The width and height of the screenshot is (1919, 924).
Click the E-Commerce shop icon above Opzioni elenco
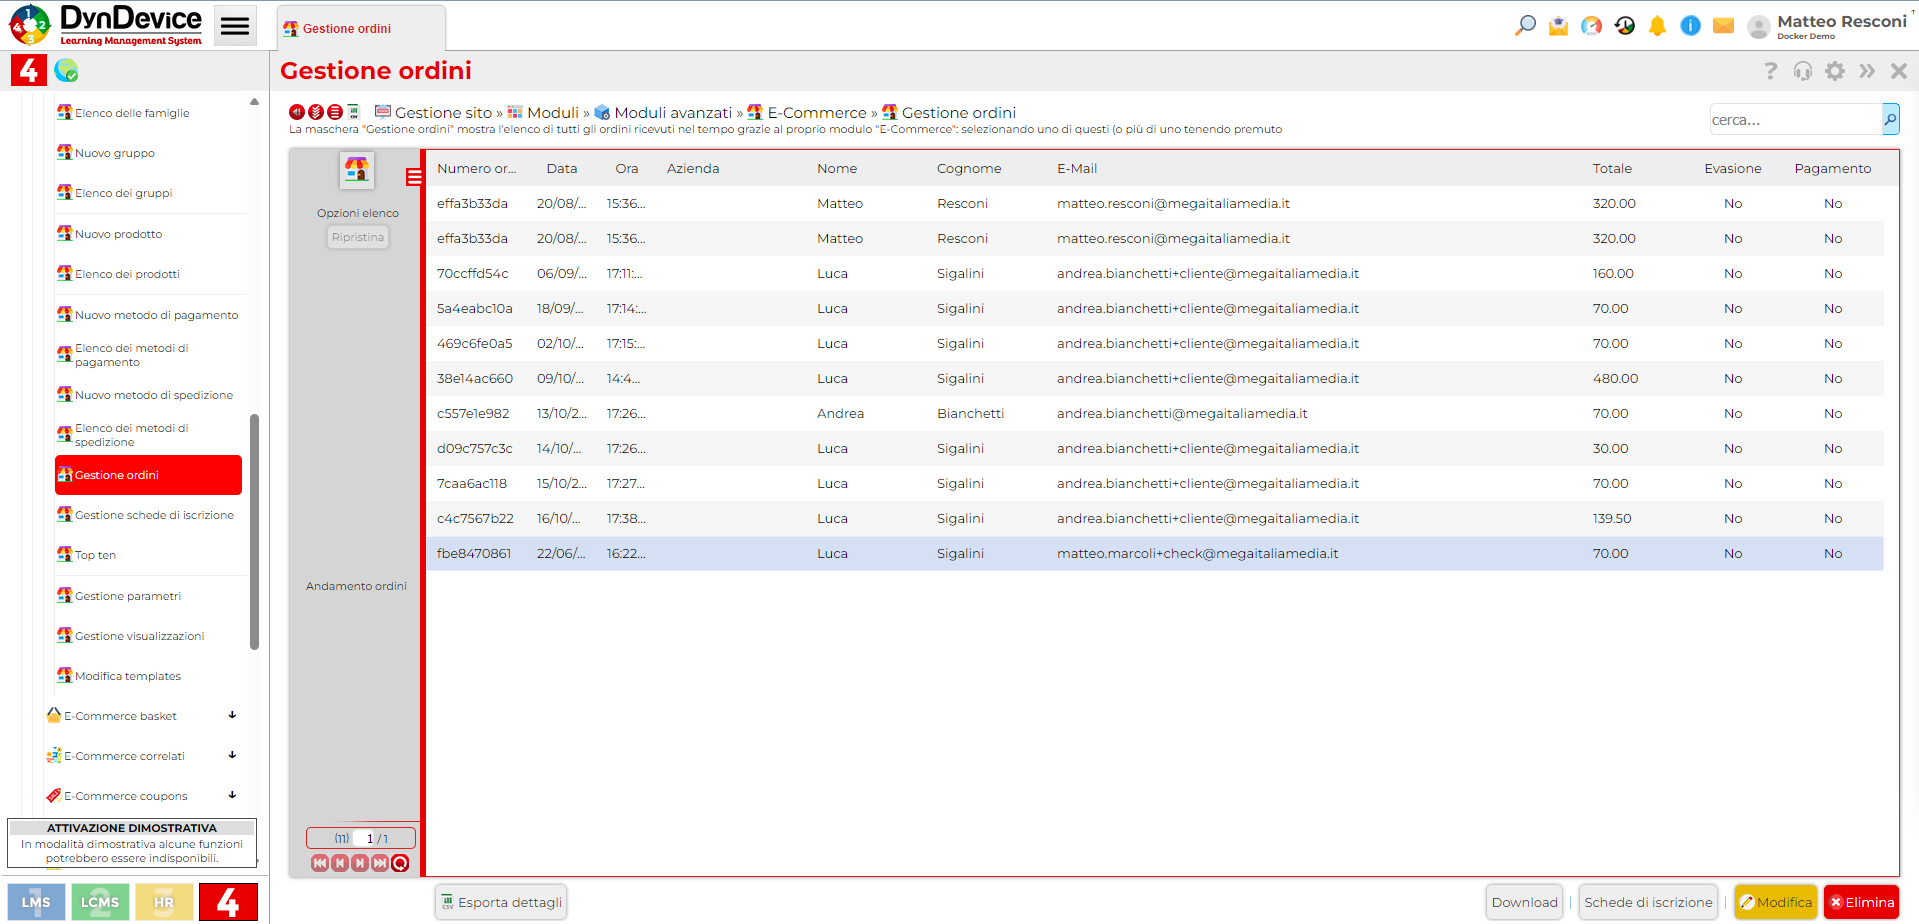(x=357, y=170)
